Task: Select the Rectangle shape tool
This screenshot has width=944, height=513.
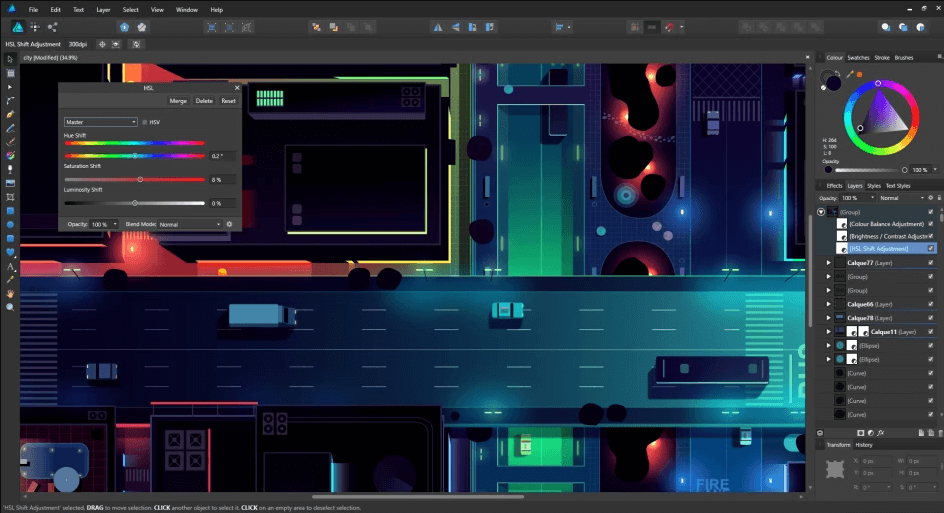Action: [10, 211]
